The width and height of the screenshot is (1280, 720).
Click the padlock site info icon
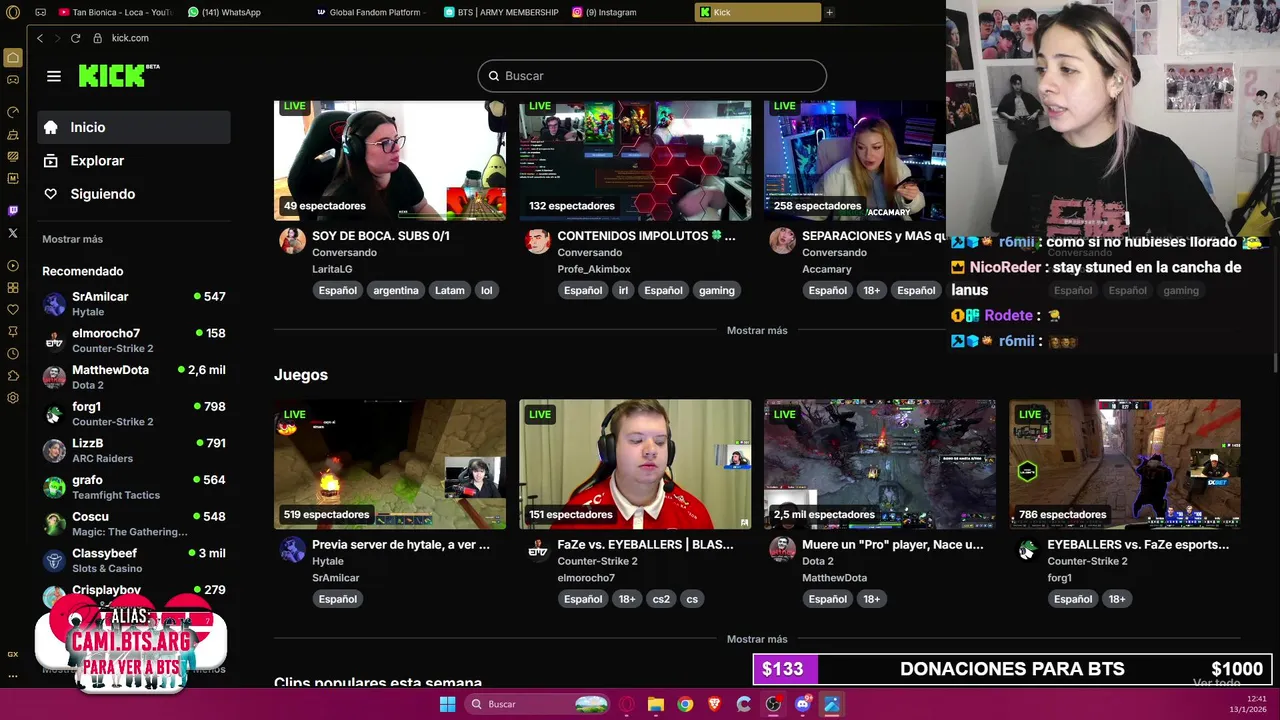97,38
